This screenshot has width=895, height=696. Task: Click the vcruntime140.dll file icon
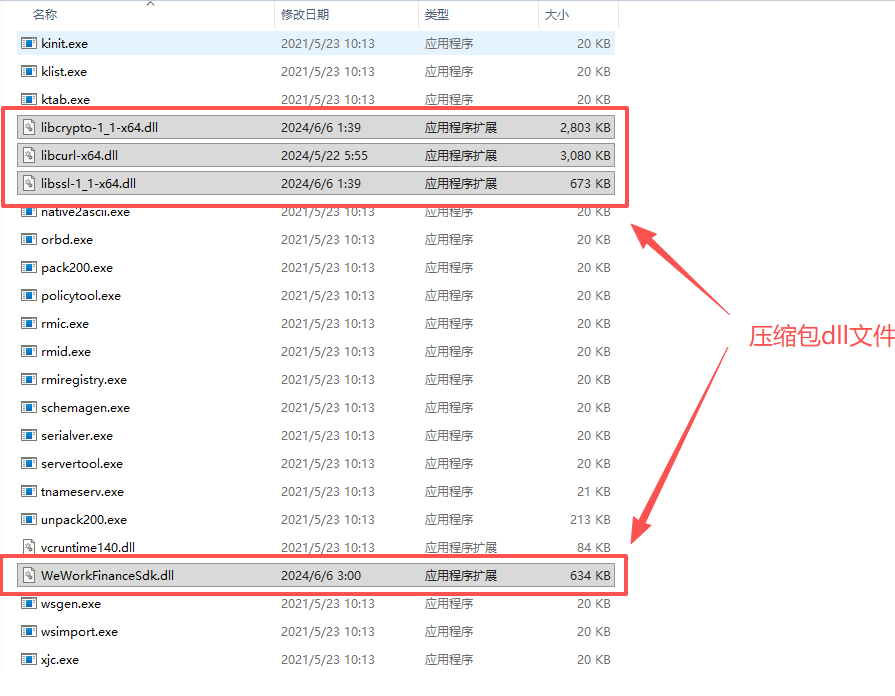(x=29, y=547)
